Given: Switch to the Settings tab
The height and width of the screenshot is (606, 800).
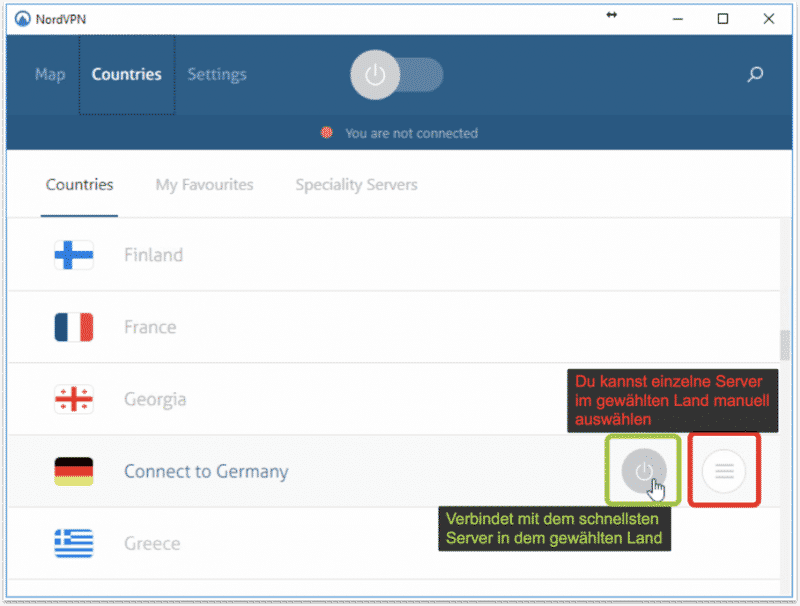Looking at the screenshot, I should coord(217,74).
